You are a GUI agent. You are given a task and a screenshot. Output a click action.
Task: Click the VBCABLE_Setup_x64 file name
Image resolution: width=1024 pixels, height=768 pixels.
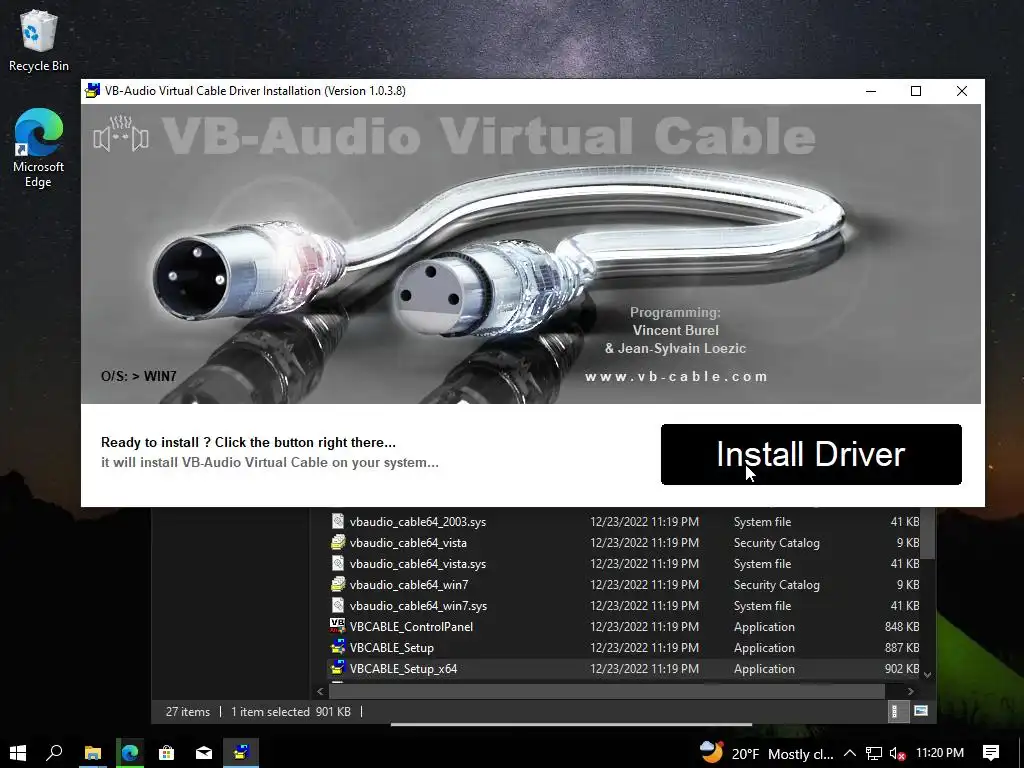tap(404, 669)
